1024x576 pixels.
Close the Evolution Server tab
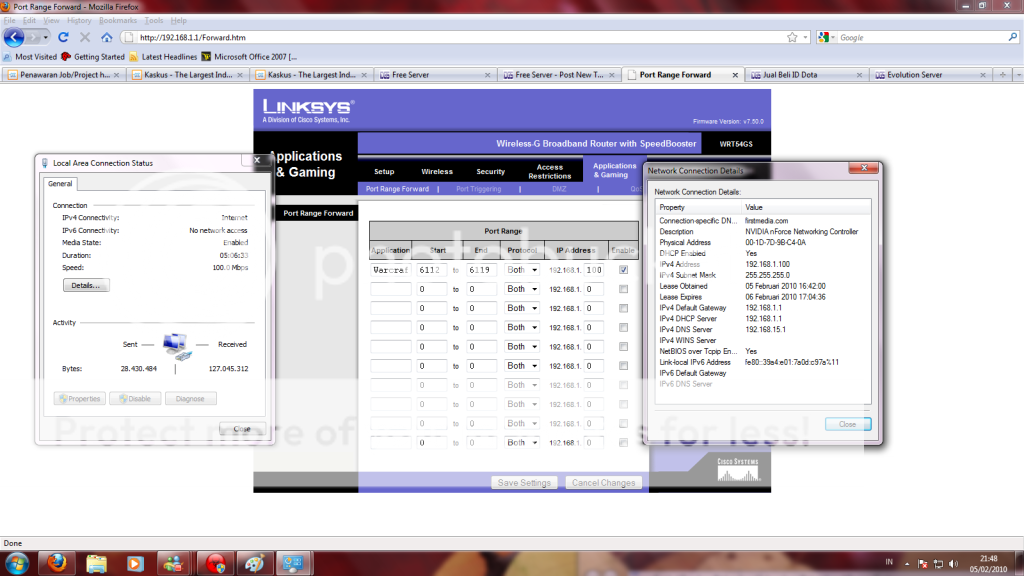(983, 75)
